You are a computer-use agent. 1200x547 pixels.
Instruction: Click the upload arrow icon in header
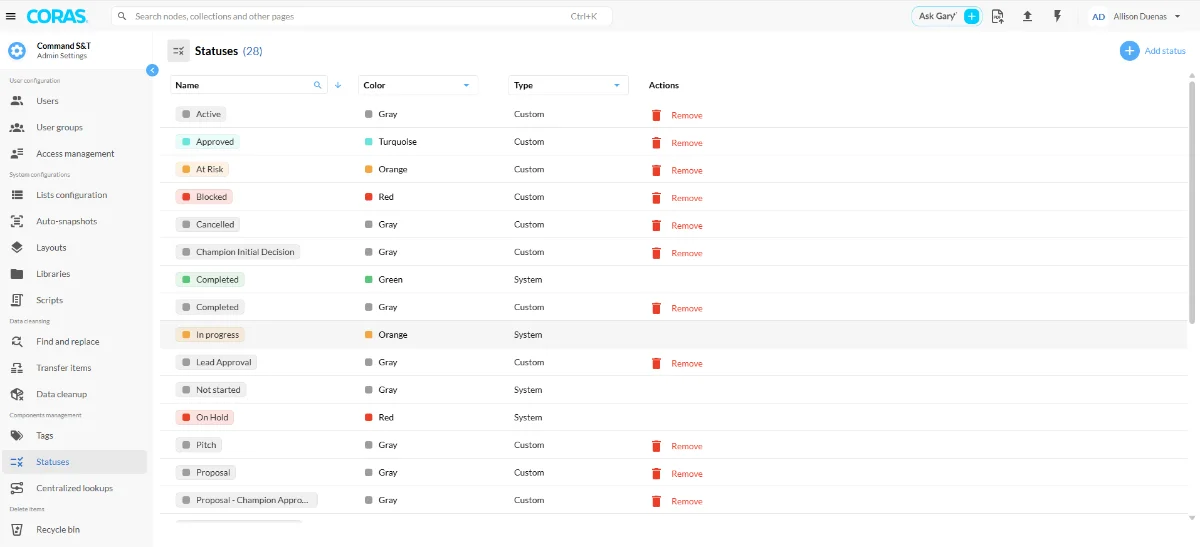(1027, 16)
